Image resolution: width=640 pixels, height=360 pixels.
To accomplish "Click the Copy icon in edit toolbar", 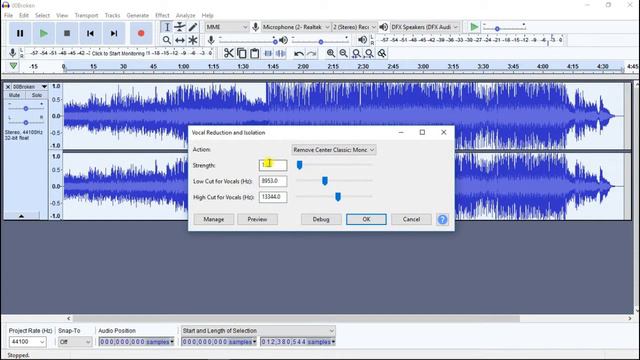I will click(242, 53).
